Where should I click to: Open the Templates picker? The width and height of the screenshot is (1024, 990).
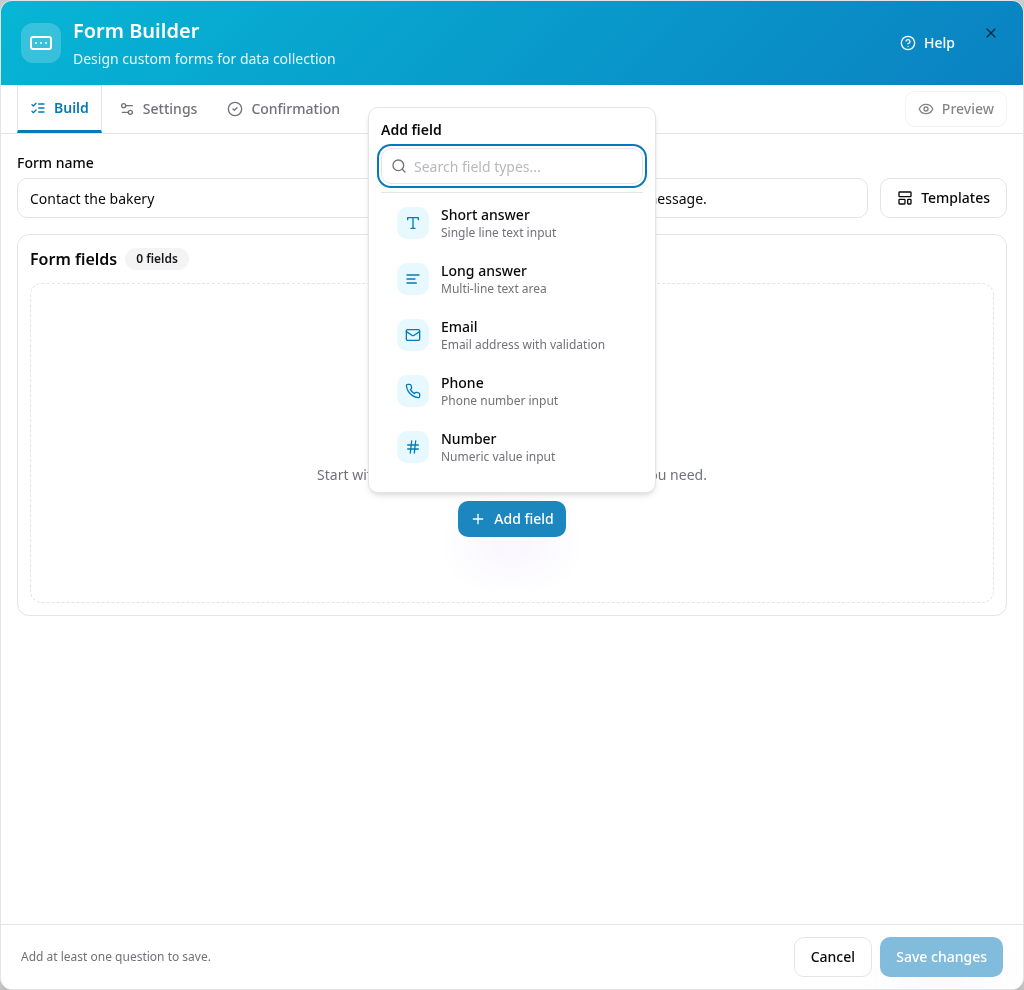coord(943,198)
